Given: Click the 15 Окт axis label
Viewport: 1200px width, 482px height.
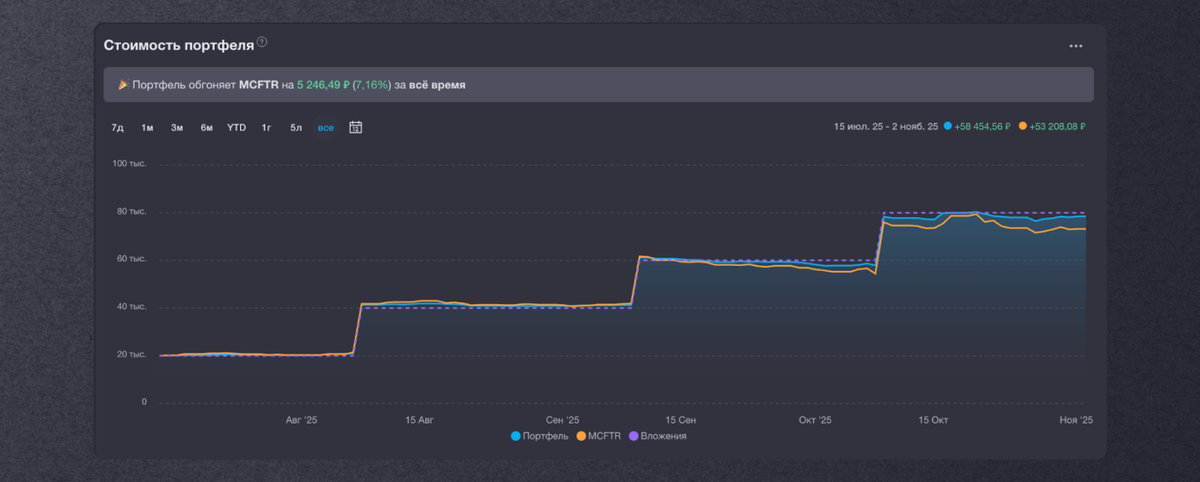Looking at the screenshot, I should point(933,421).
